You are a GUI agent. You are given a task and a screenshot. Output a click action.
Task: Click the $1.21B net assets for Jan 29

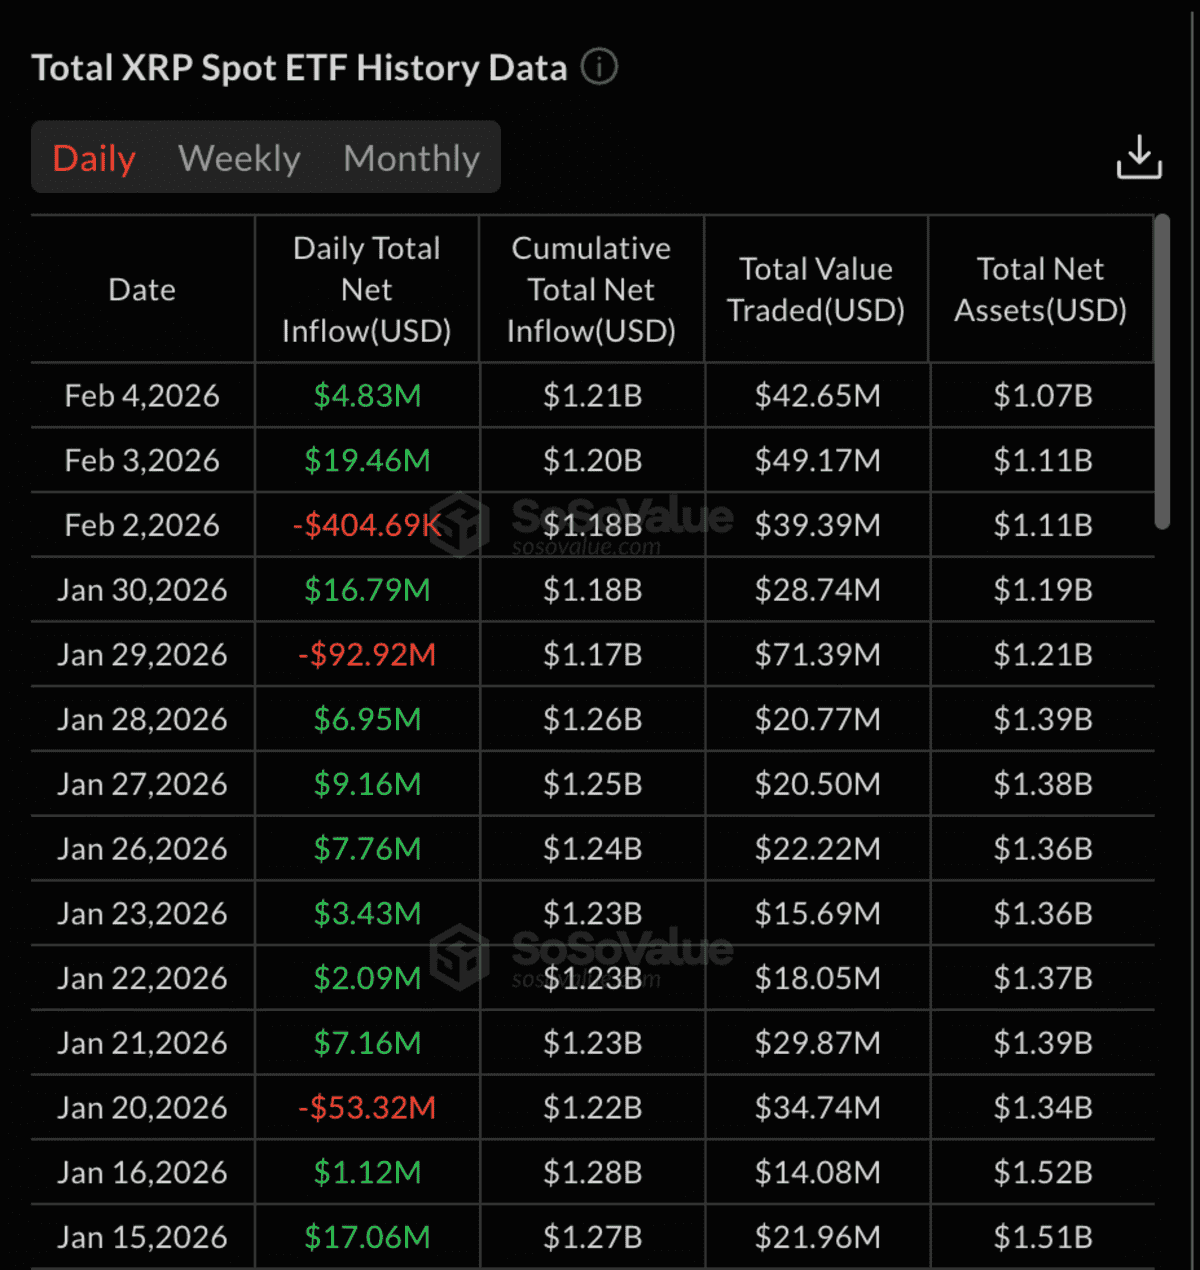pos(1042,655)
